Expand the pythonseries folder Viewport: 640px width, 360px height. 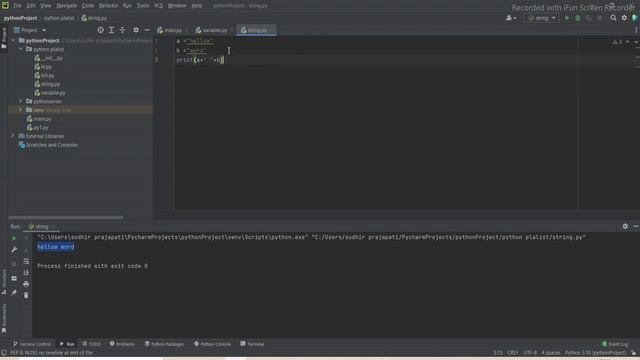[20, 101]
